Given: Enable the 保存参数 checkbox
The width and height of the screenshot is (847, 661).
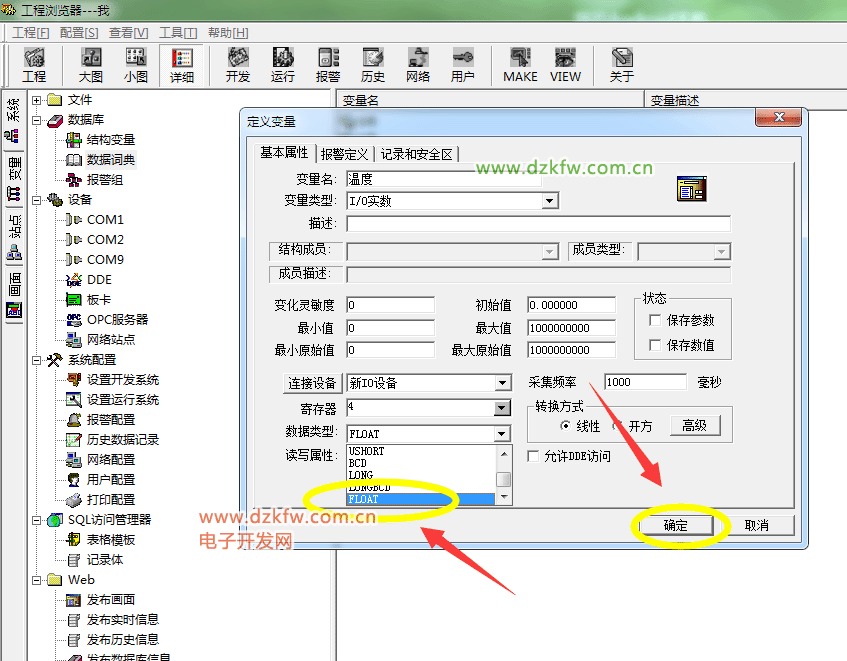Looking at the screenshot, I should (x=656, y=321).
